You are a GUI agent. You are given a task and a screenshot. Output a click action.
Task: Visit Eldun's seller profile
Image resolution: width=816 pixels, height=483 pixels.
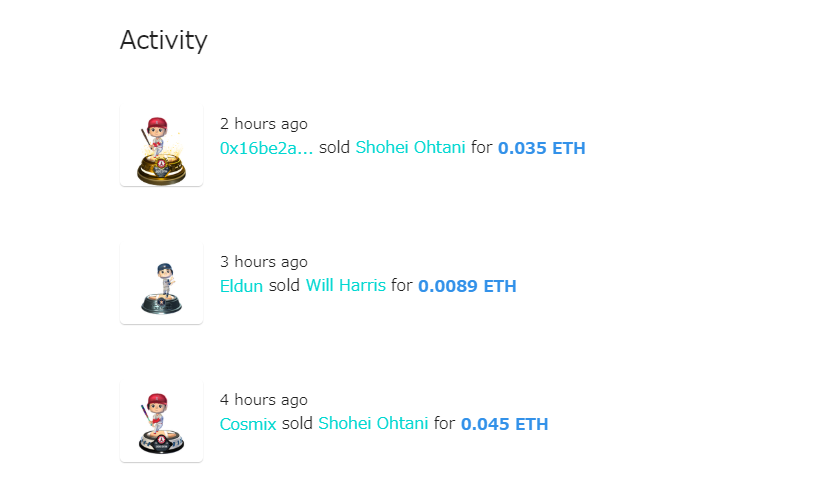(241, 286)
